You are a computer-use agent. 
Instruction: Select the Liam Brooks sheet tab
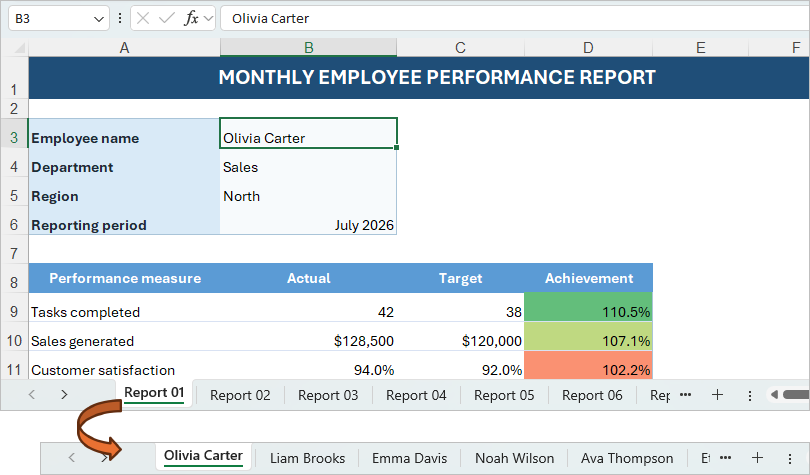[307, 458]
